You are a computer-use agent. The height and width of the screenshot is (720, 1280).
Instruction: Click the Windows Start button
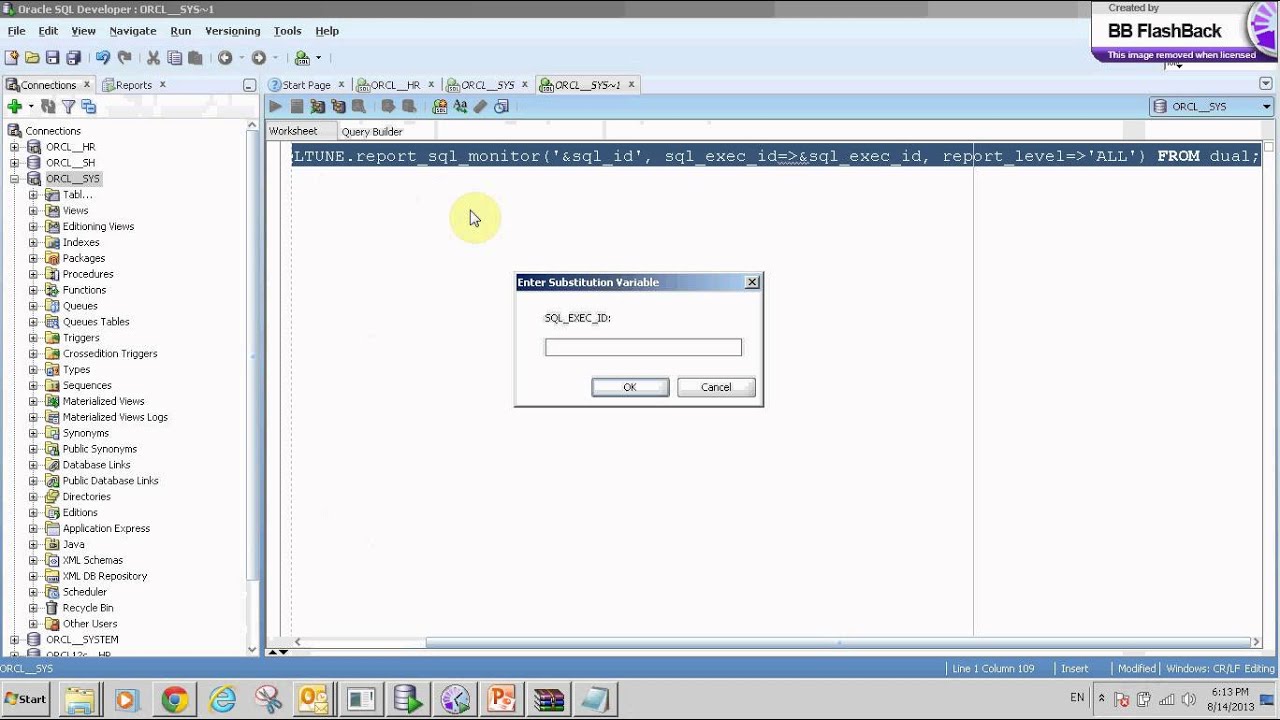(26, 699)
